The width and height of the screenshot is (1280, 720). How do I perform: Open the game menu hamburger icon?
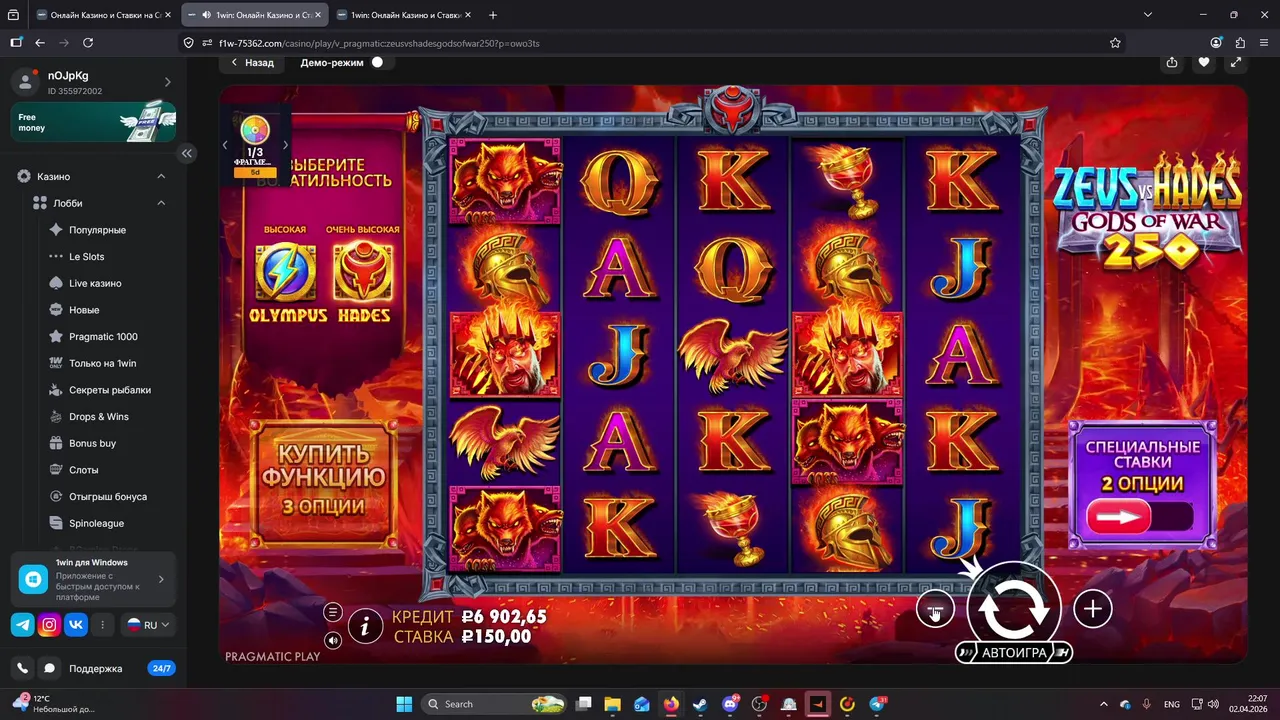[x=333, y=612]
